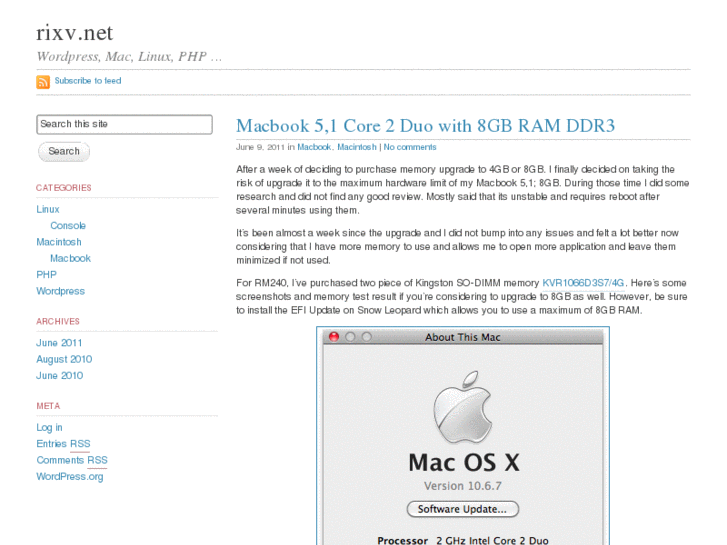Open Macintosh category link in post meta
This screenshot has width=727, height=545.
pyautogui.click(x=357, y=147)
